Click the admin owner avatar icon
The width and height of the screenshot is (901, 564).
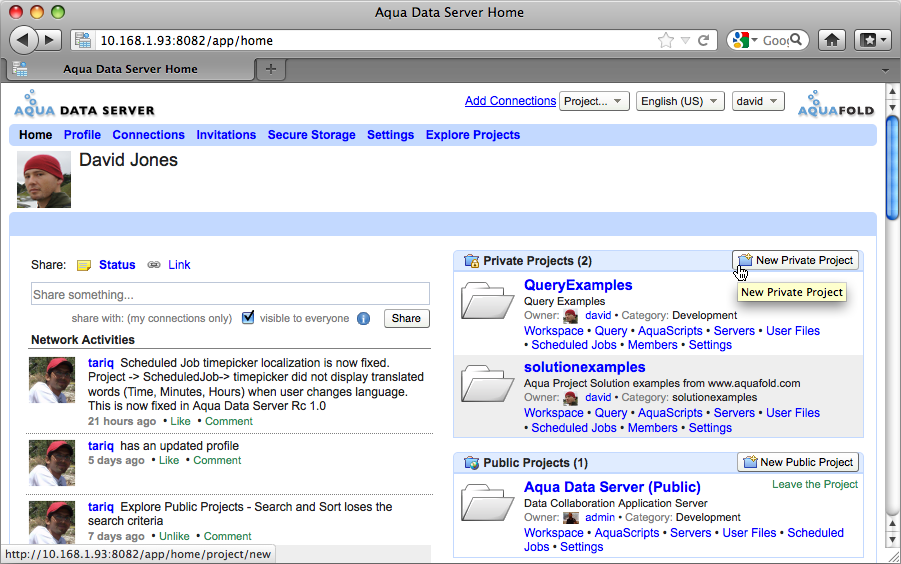[571, 517]
